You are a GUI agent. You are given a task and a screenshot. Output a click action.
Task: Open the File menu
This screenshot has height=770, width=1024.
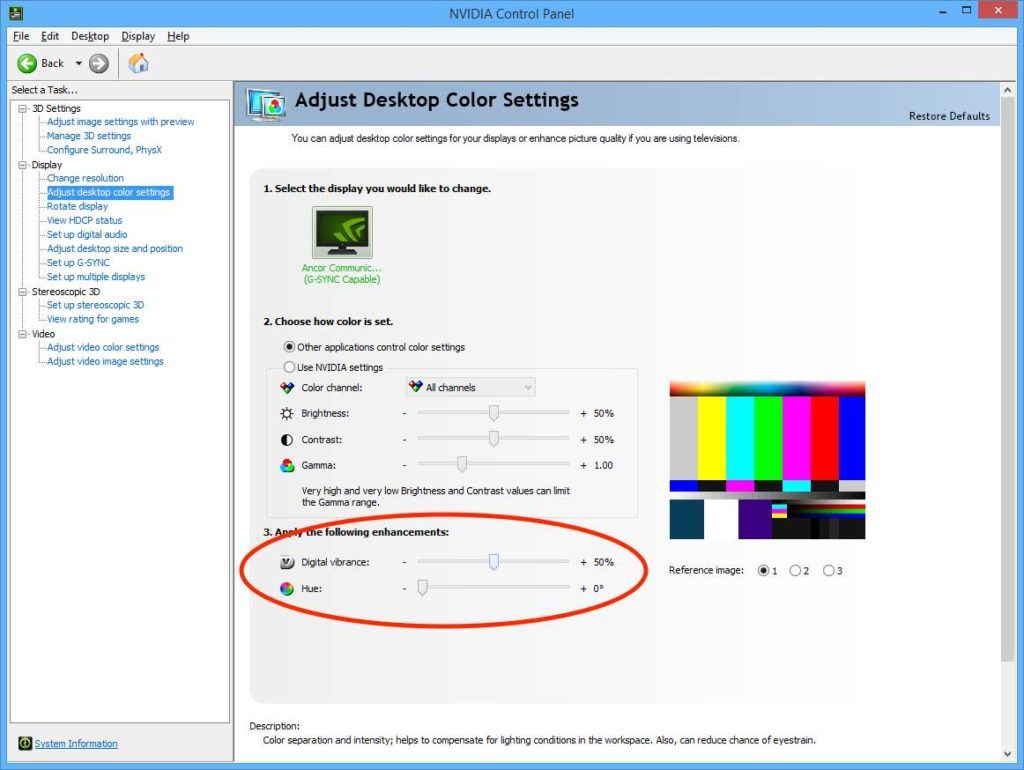(x=21, y=36)
